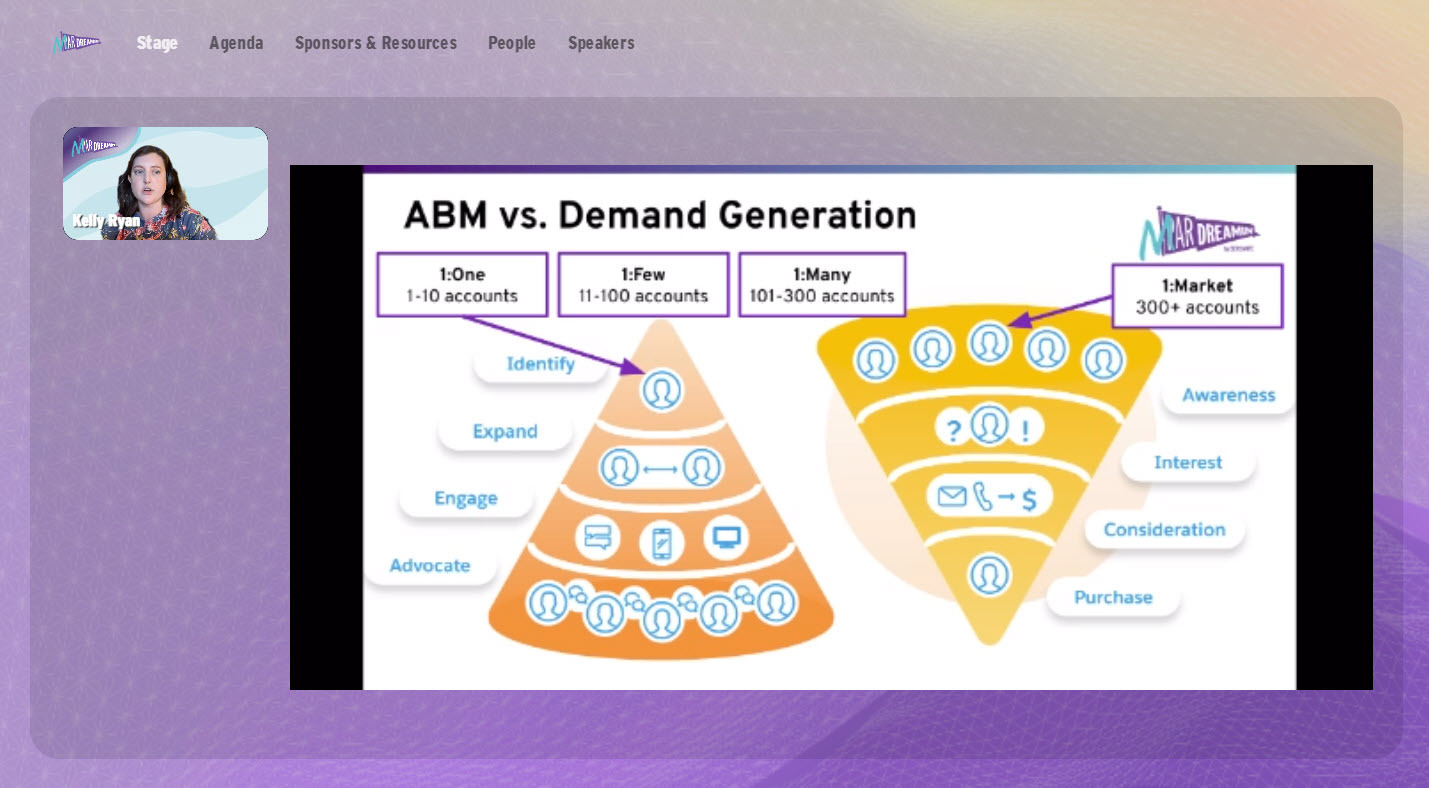Image resolution: width=1429 pixels, height=788 pixels.
Task: Click the mobile phone icon in the pyramid
Action: click(662, 543)
